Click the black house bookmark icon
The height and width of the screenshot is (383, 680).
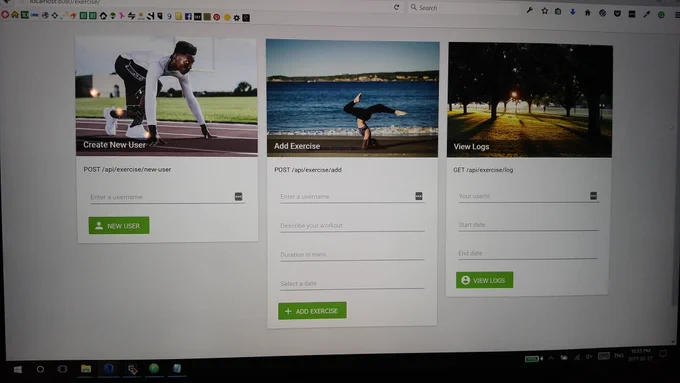[103, 16]
